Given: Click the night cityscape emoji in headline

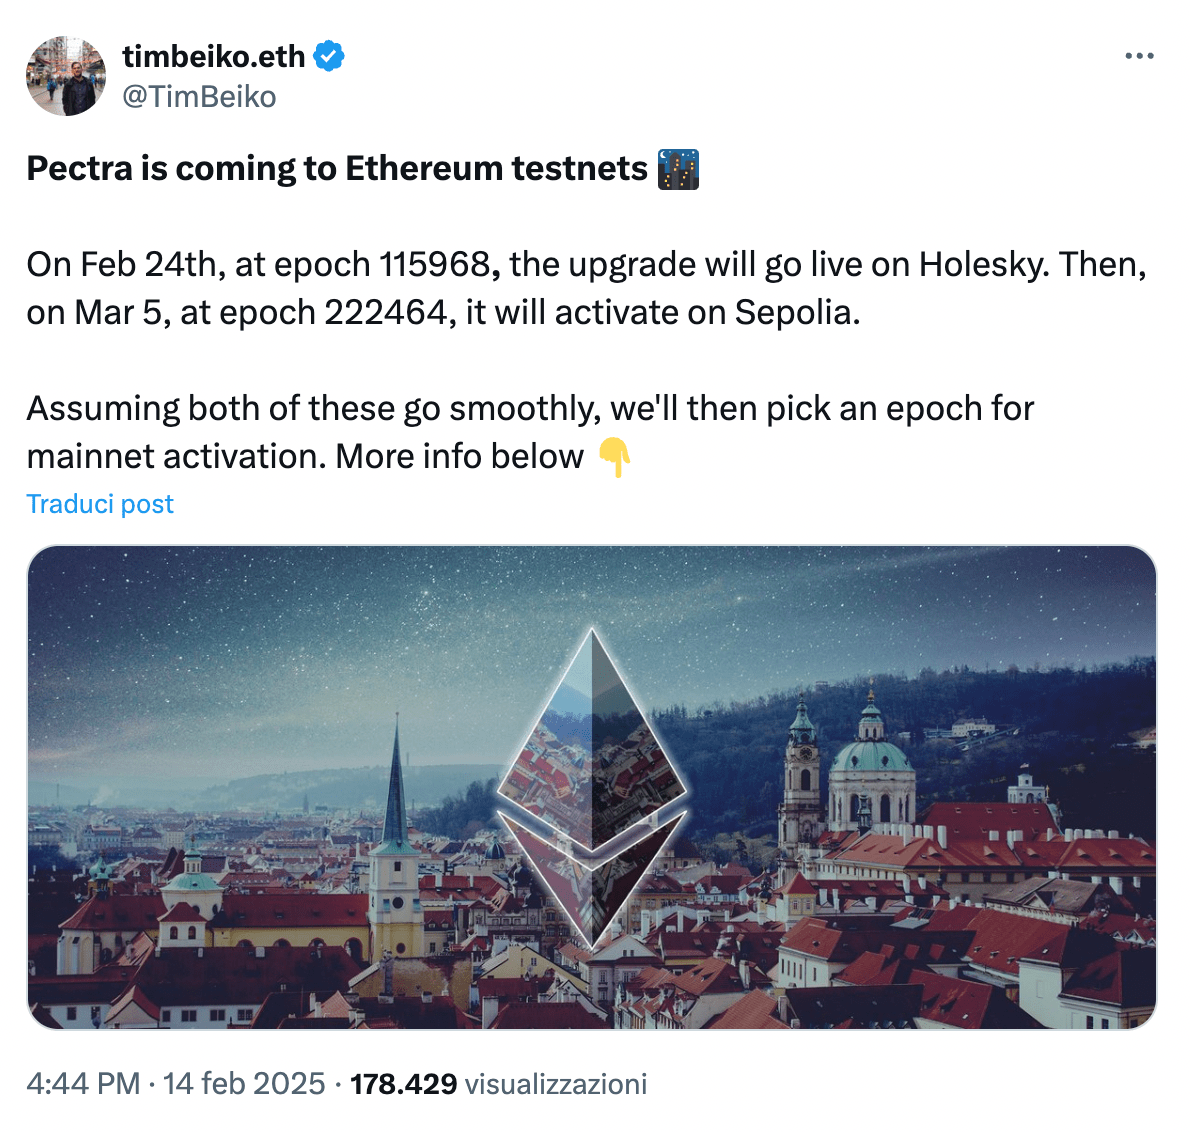Looking at the screenshot, I should pos(678,169).
